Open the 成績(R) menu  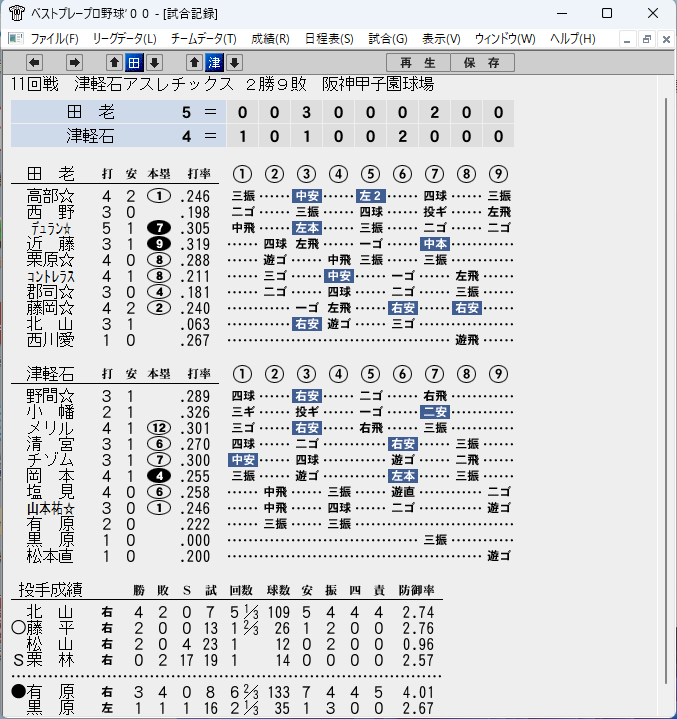[x=271, y=39]
